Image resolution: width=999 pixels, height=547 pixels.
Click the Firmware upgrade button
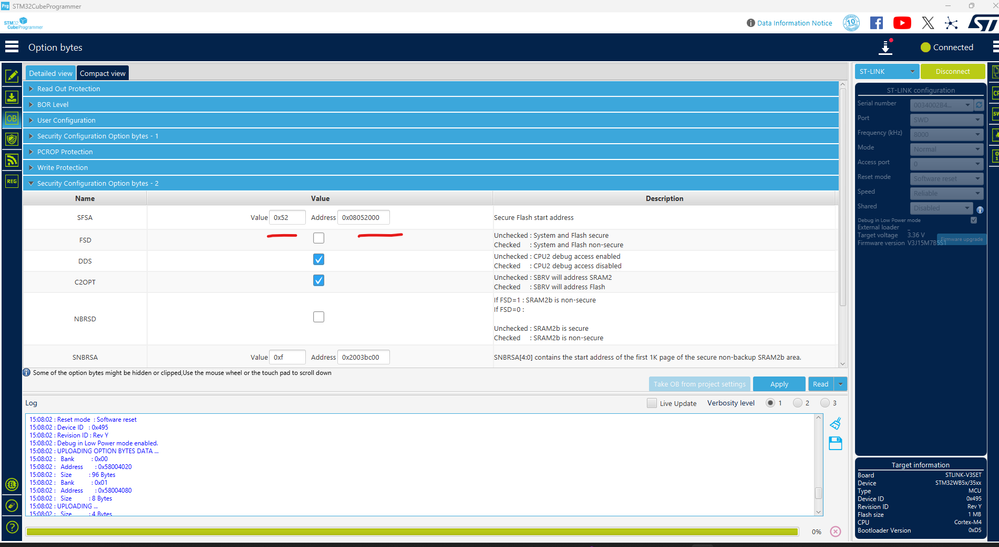click(962, 239)
